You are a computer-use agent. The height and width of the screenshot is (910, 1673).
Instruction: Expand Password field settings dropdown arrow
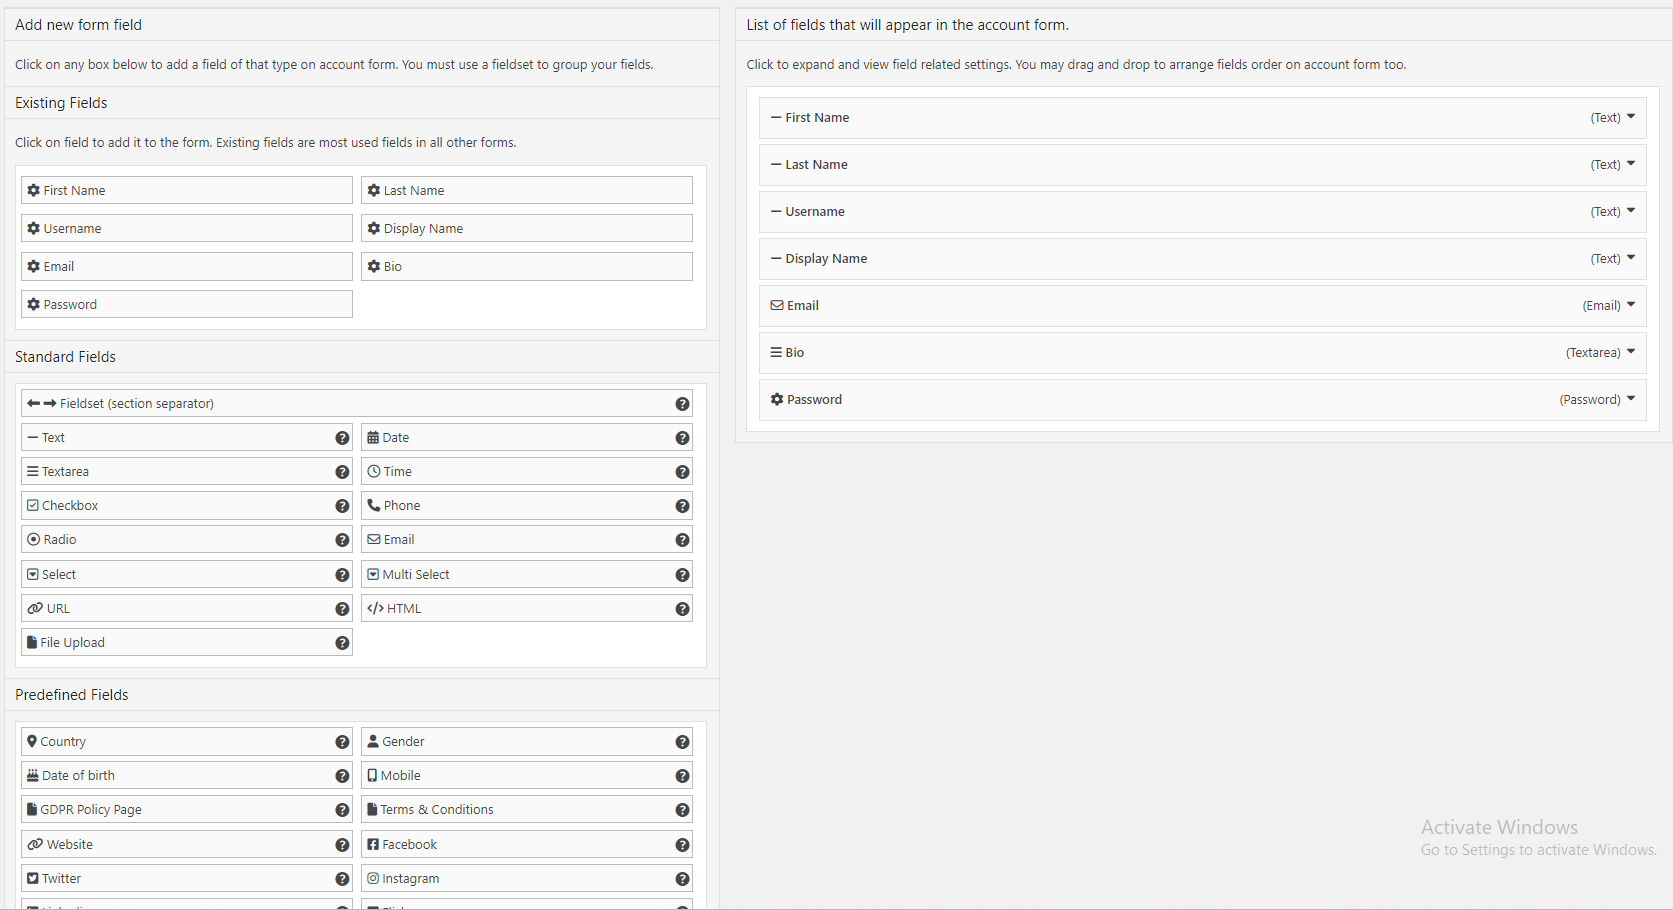tap(1630, 399)
